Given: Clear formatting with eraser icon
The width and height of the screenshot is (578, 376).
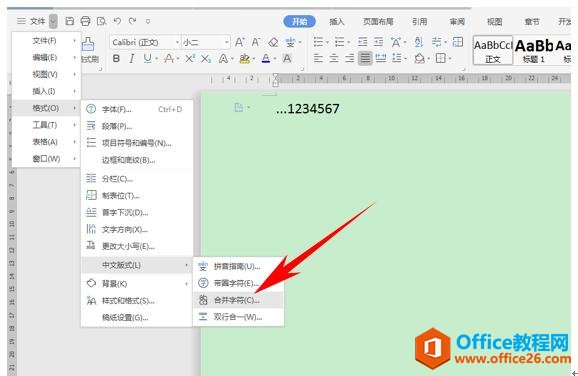Looking at the screenshot, I should (273, 42).
